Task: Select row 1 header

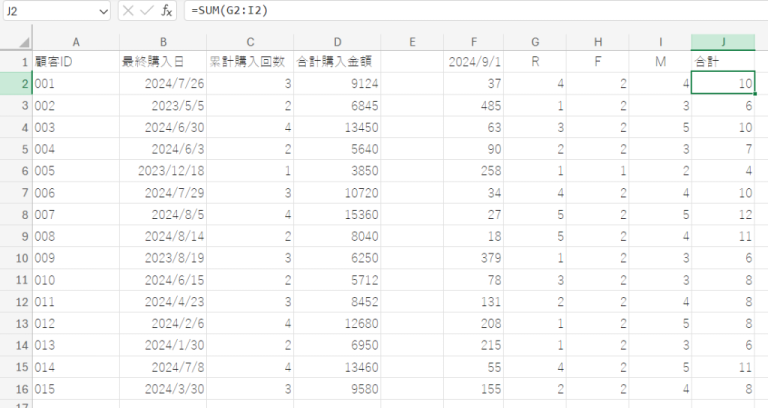Action: point(16,61)
